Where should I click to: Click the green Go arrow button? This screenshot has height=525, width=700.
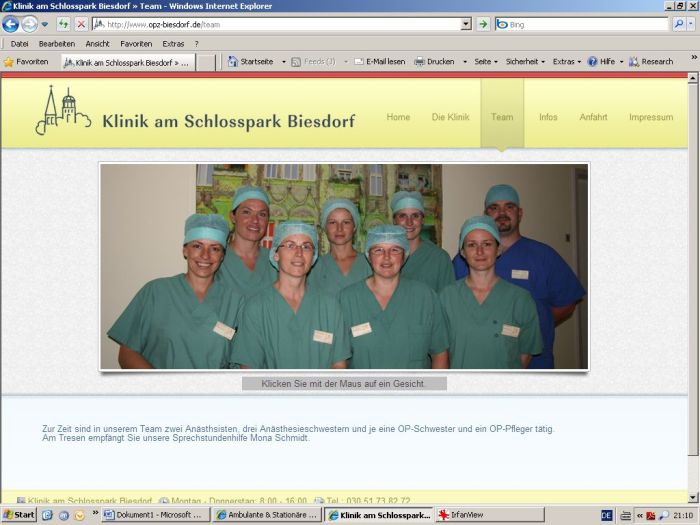(x=483, y=24)
